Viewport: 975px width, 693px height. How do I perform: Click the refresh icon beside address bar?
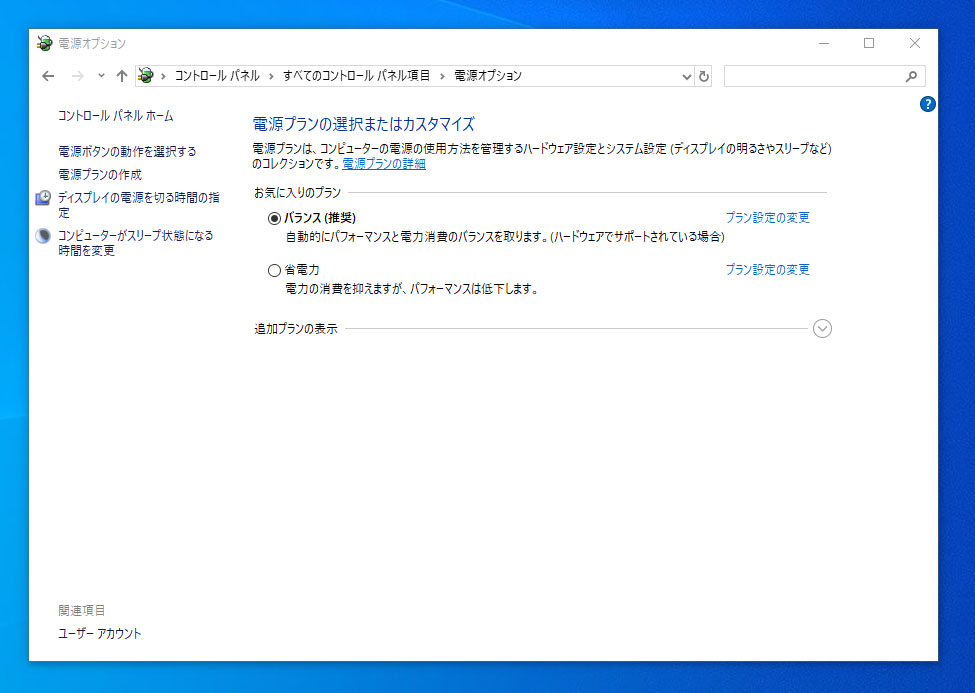tap(703, 77)
